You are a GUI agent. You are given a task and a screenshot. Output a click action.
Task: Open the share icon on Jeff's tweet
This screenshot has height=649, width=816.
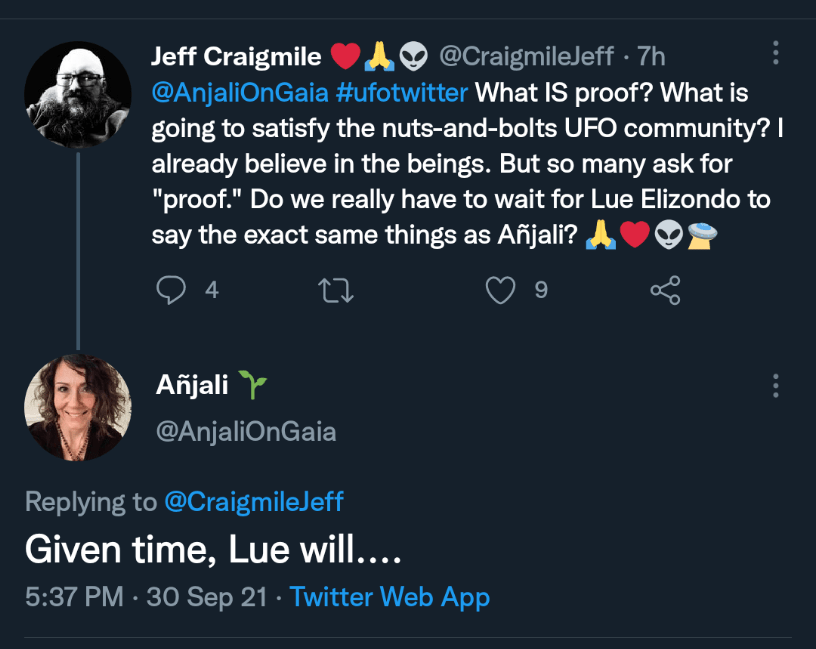click(665, 290)
